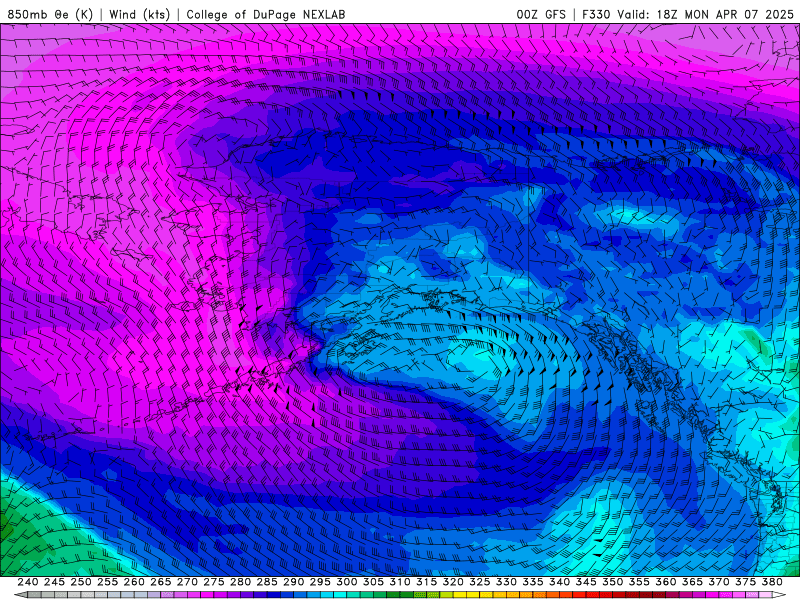Click "College of DuPage NEXLAB" header text
Image resolution: width=800 pixels, height=600 pixels.
click(x=265, y=14)
